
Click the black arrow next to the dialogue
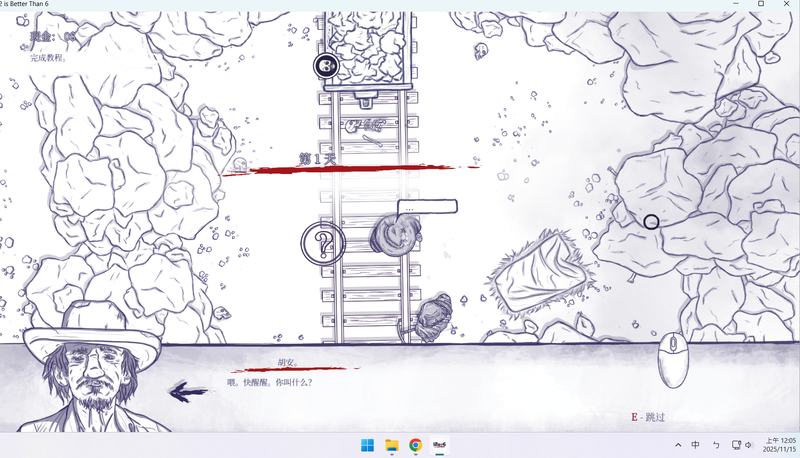click(188, 392)
